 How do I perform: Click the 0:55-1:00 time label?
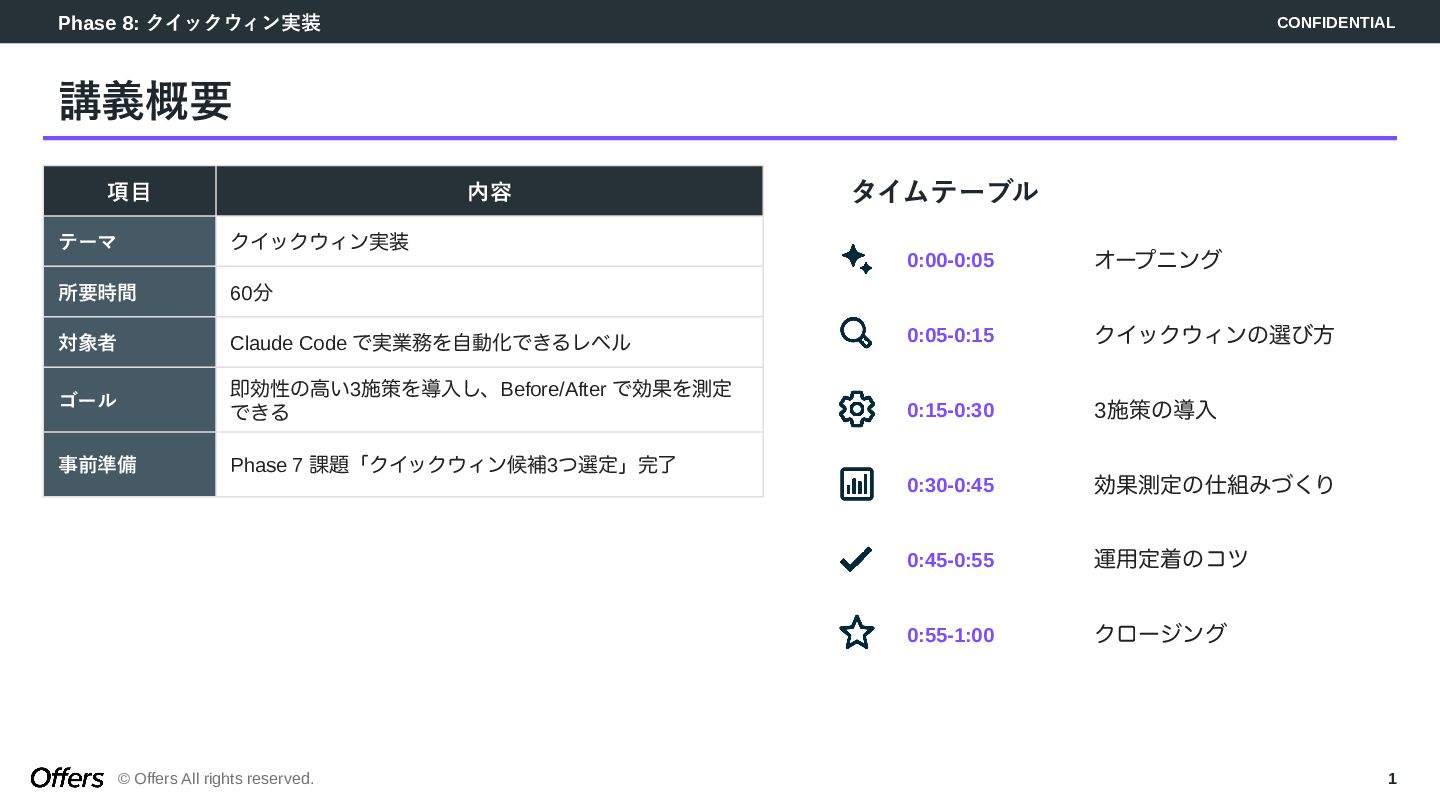coord(950,636)
